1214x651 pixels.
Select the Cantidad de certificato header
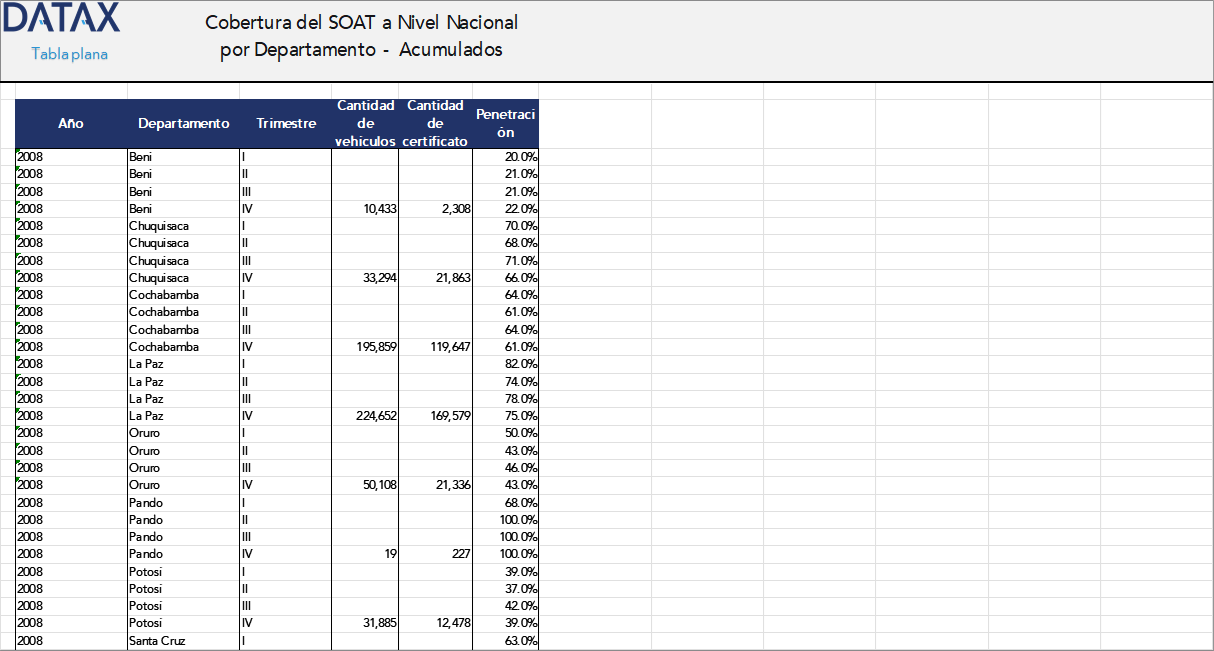[435, 123]
